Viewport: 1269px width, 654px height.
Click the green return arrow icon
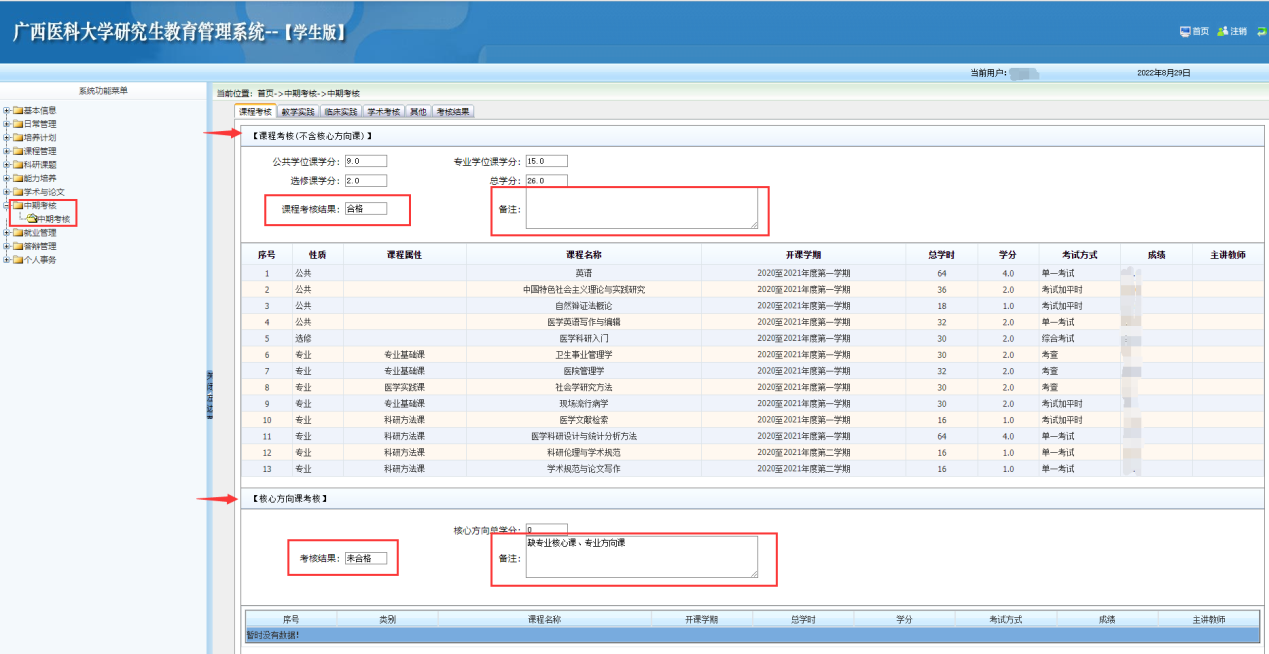point(1262,32)
